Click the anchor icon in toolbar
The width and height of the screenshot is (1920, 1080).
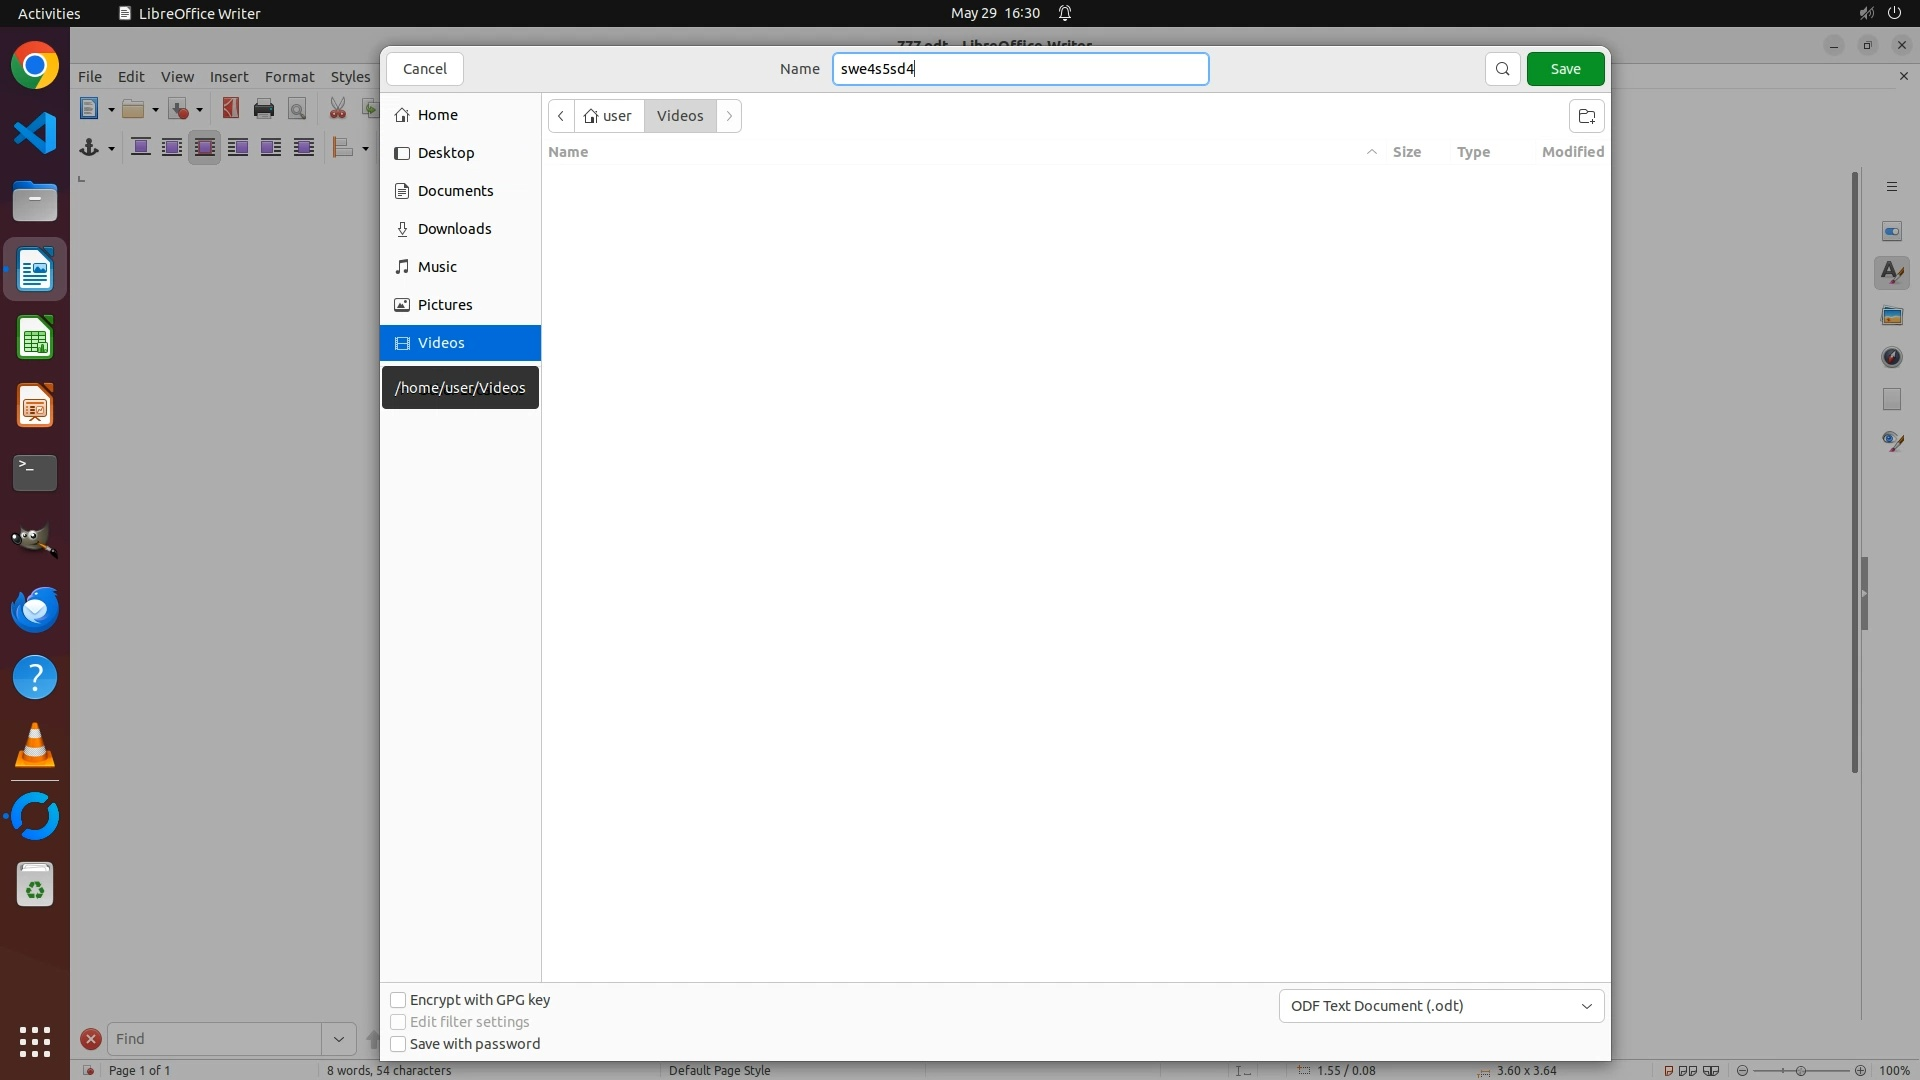89,148
